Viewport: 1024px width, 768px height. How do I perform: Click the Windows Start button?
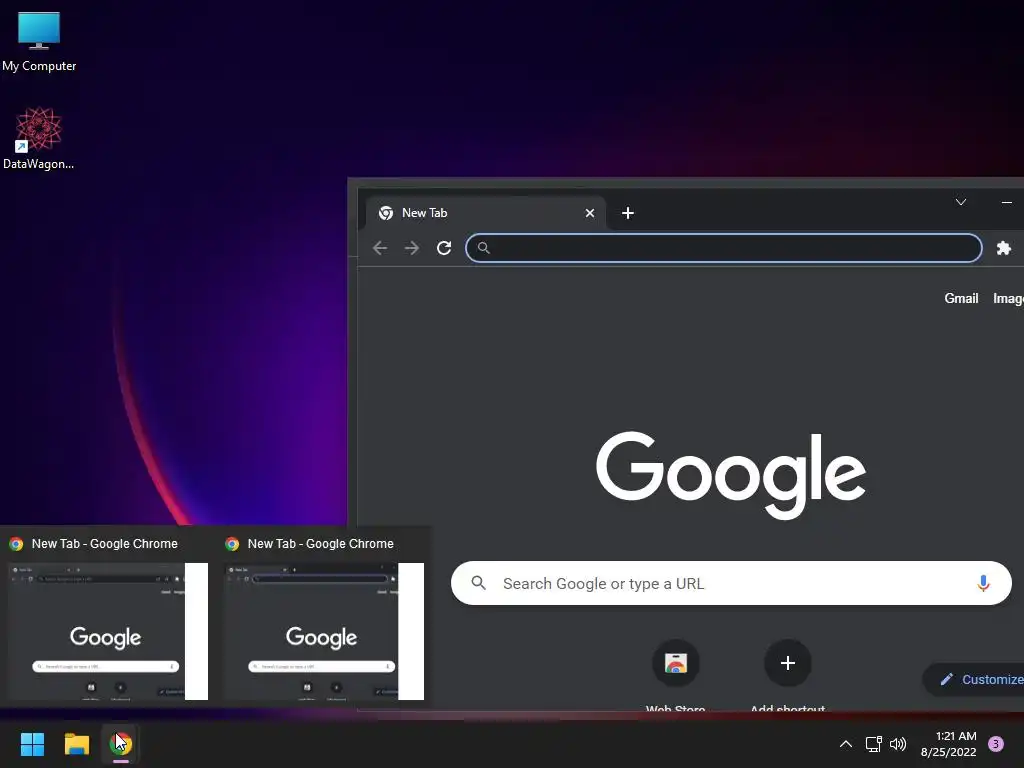pyautogui.click(x=32, y=744)
